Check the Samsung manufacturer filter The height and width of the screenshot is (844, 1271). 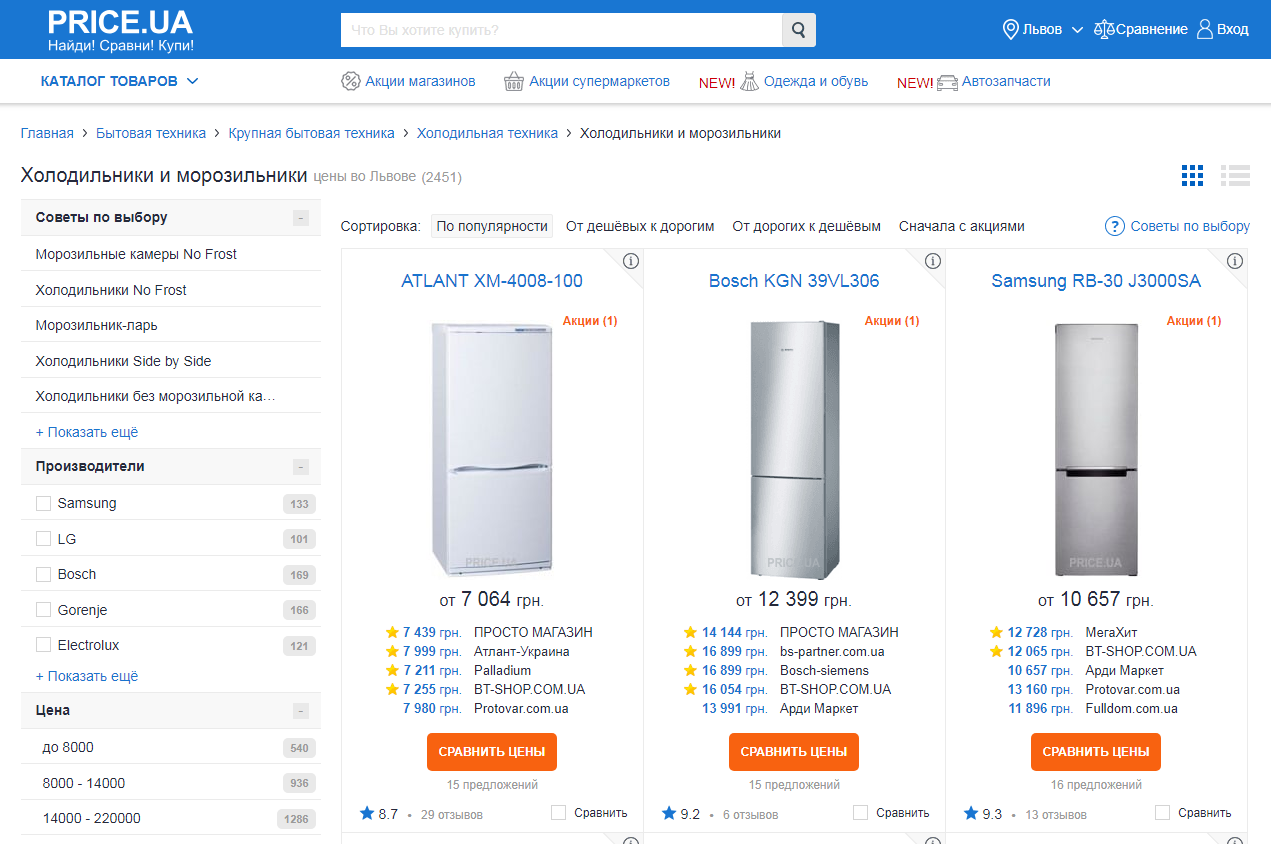tap(43, 503)
